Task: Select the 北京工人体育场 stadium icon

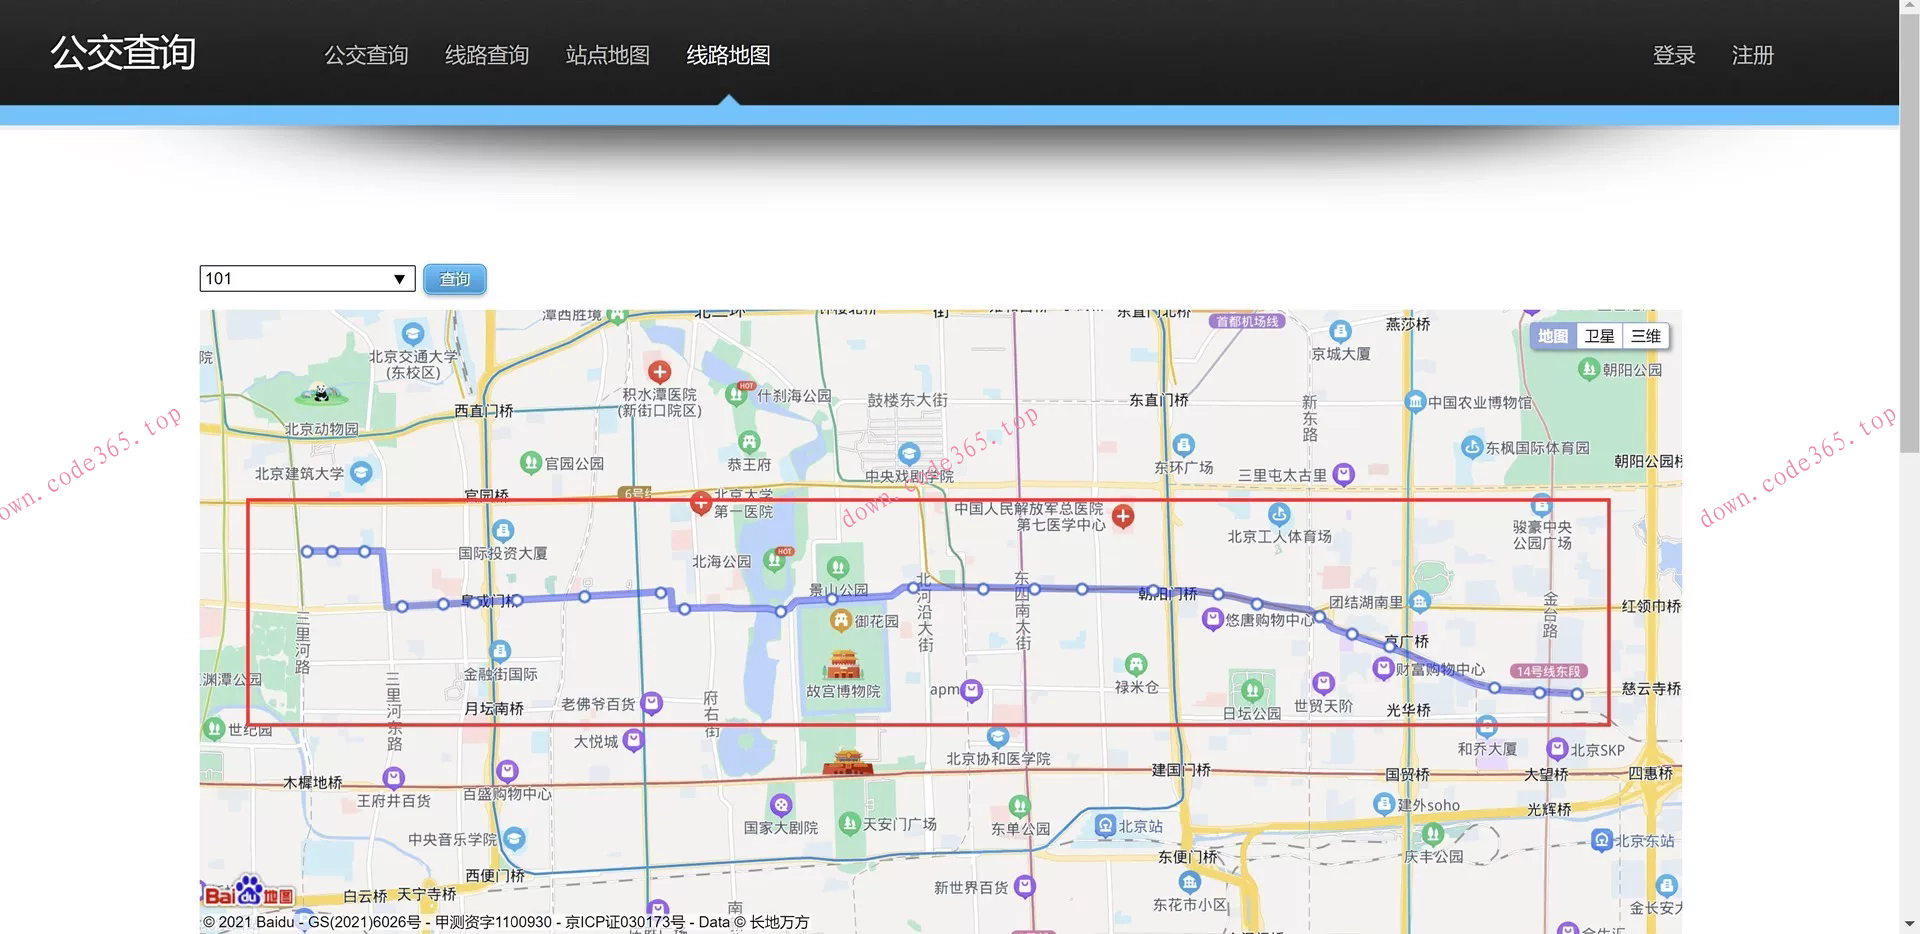Action: (1279, 514)
